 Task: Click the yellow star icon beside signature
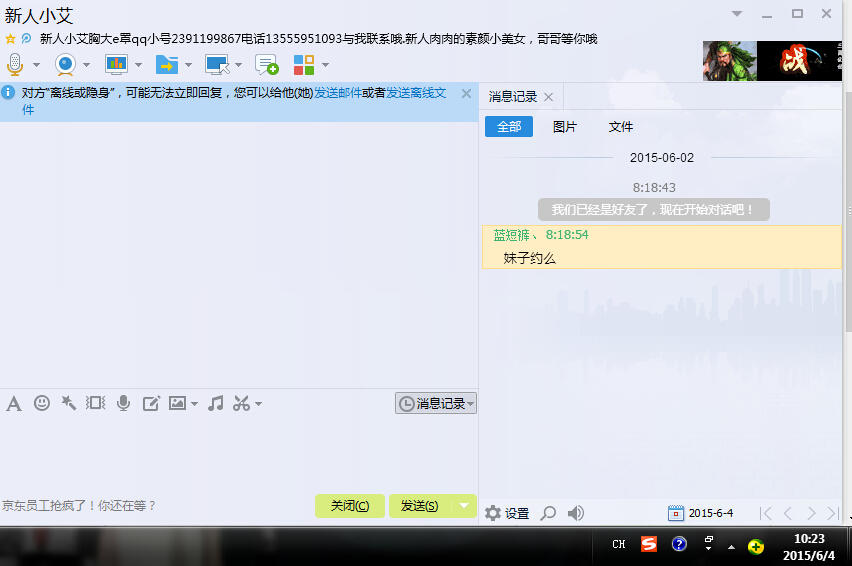pyautogui.click(x=10, y=39)
